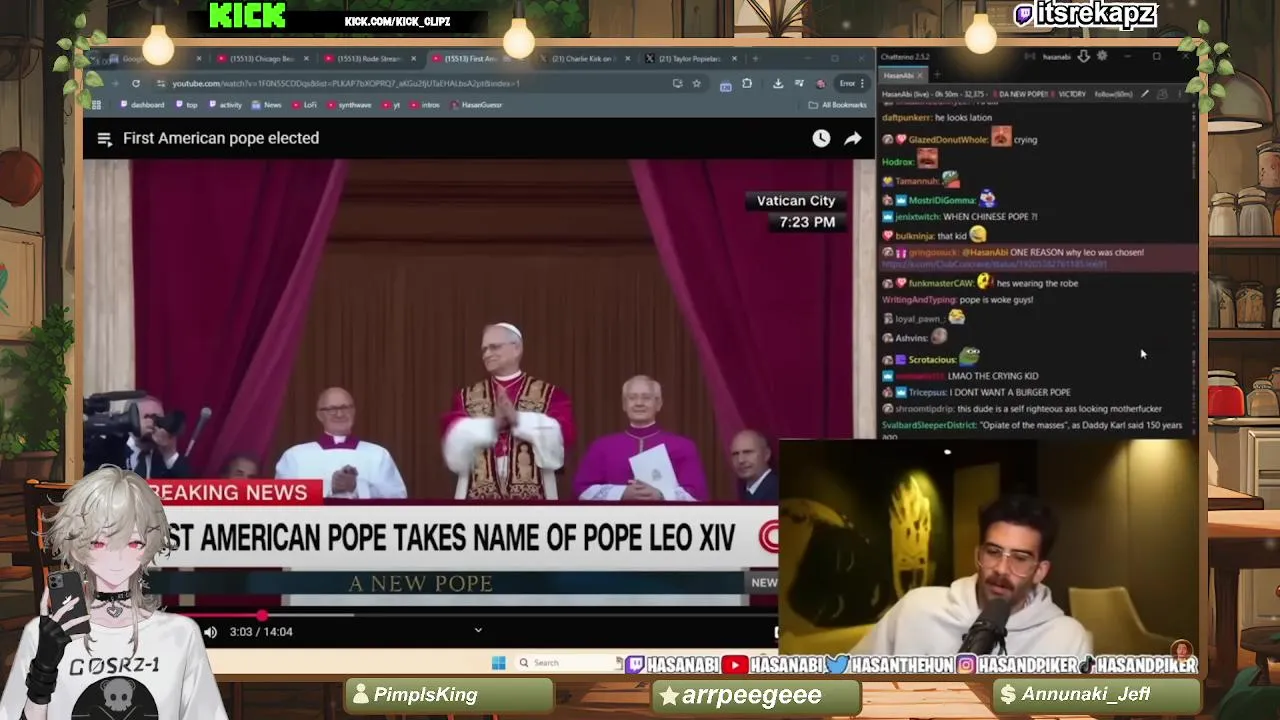Click username funkmasterCAW in chat

tap(941, 284)
